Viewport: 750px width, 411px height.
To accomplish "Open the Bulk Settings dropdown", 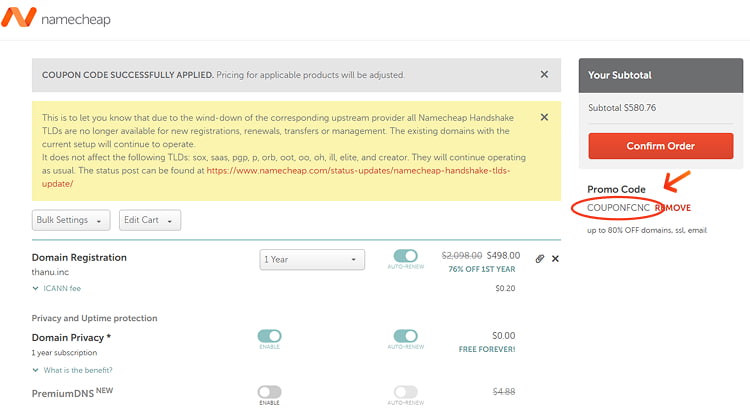I will 71,220.
